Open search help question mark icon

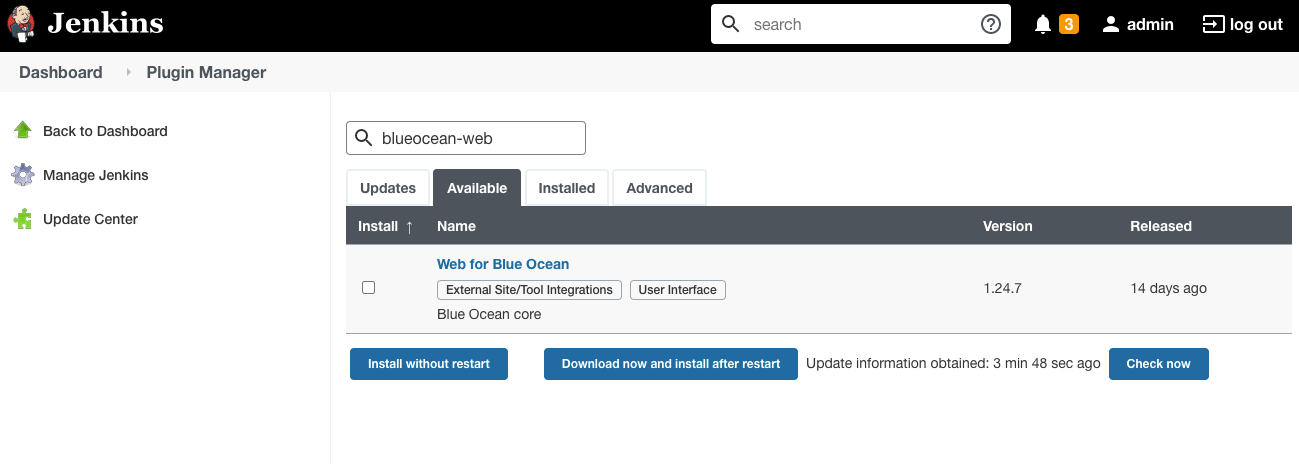(x=991, y=24)
